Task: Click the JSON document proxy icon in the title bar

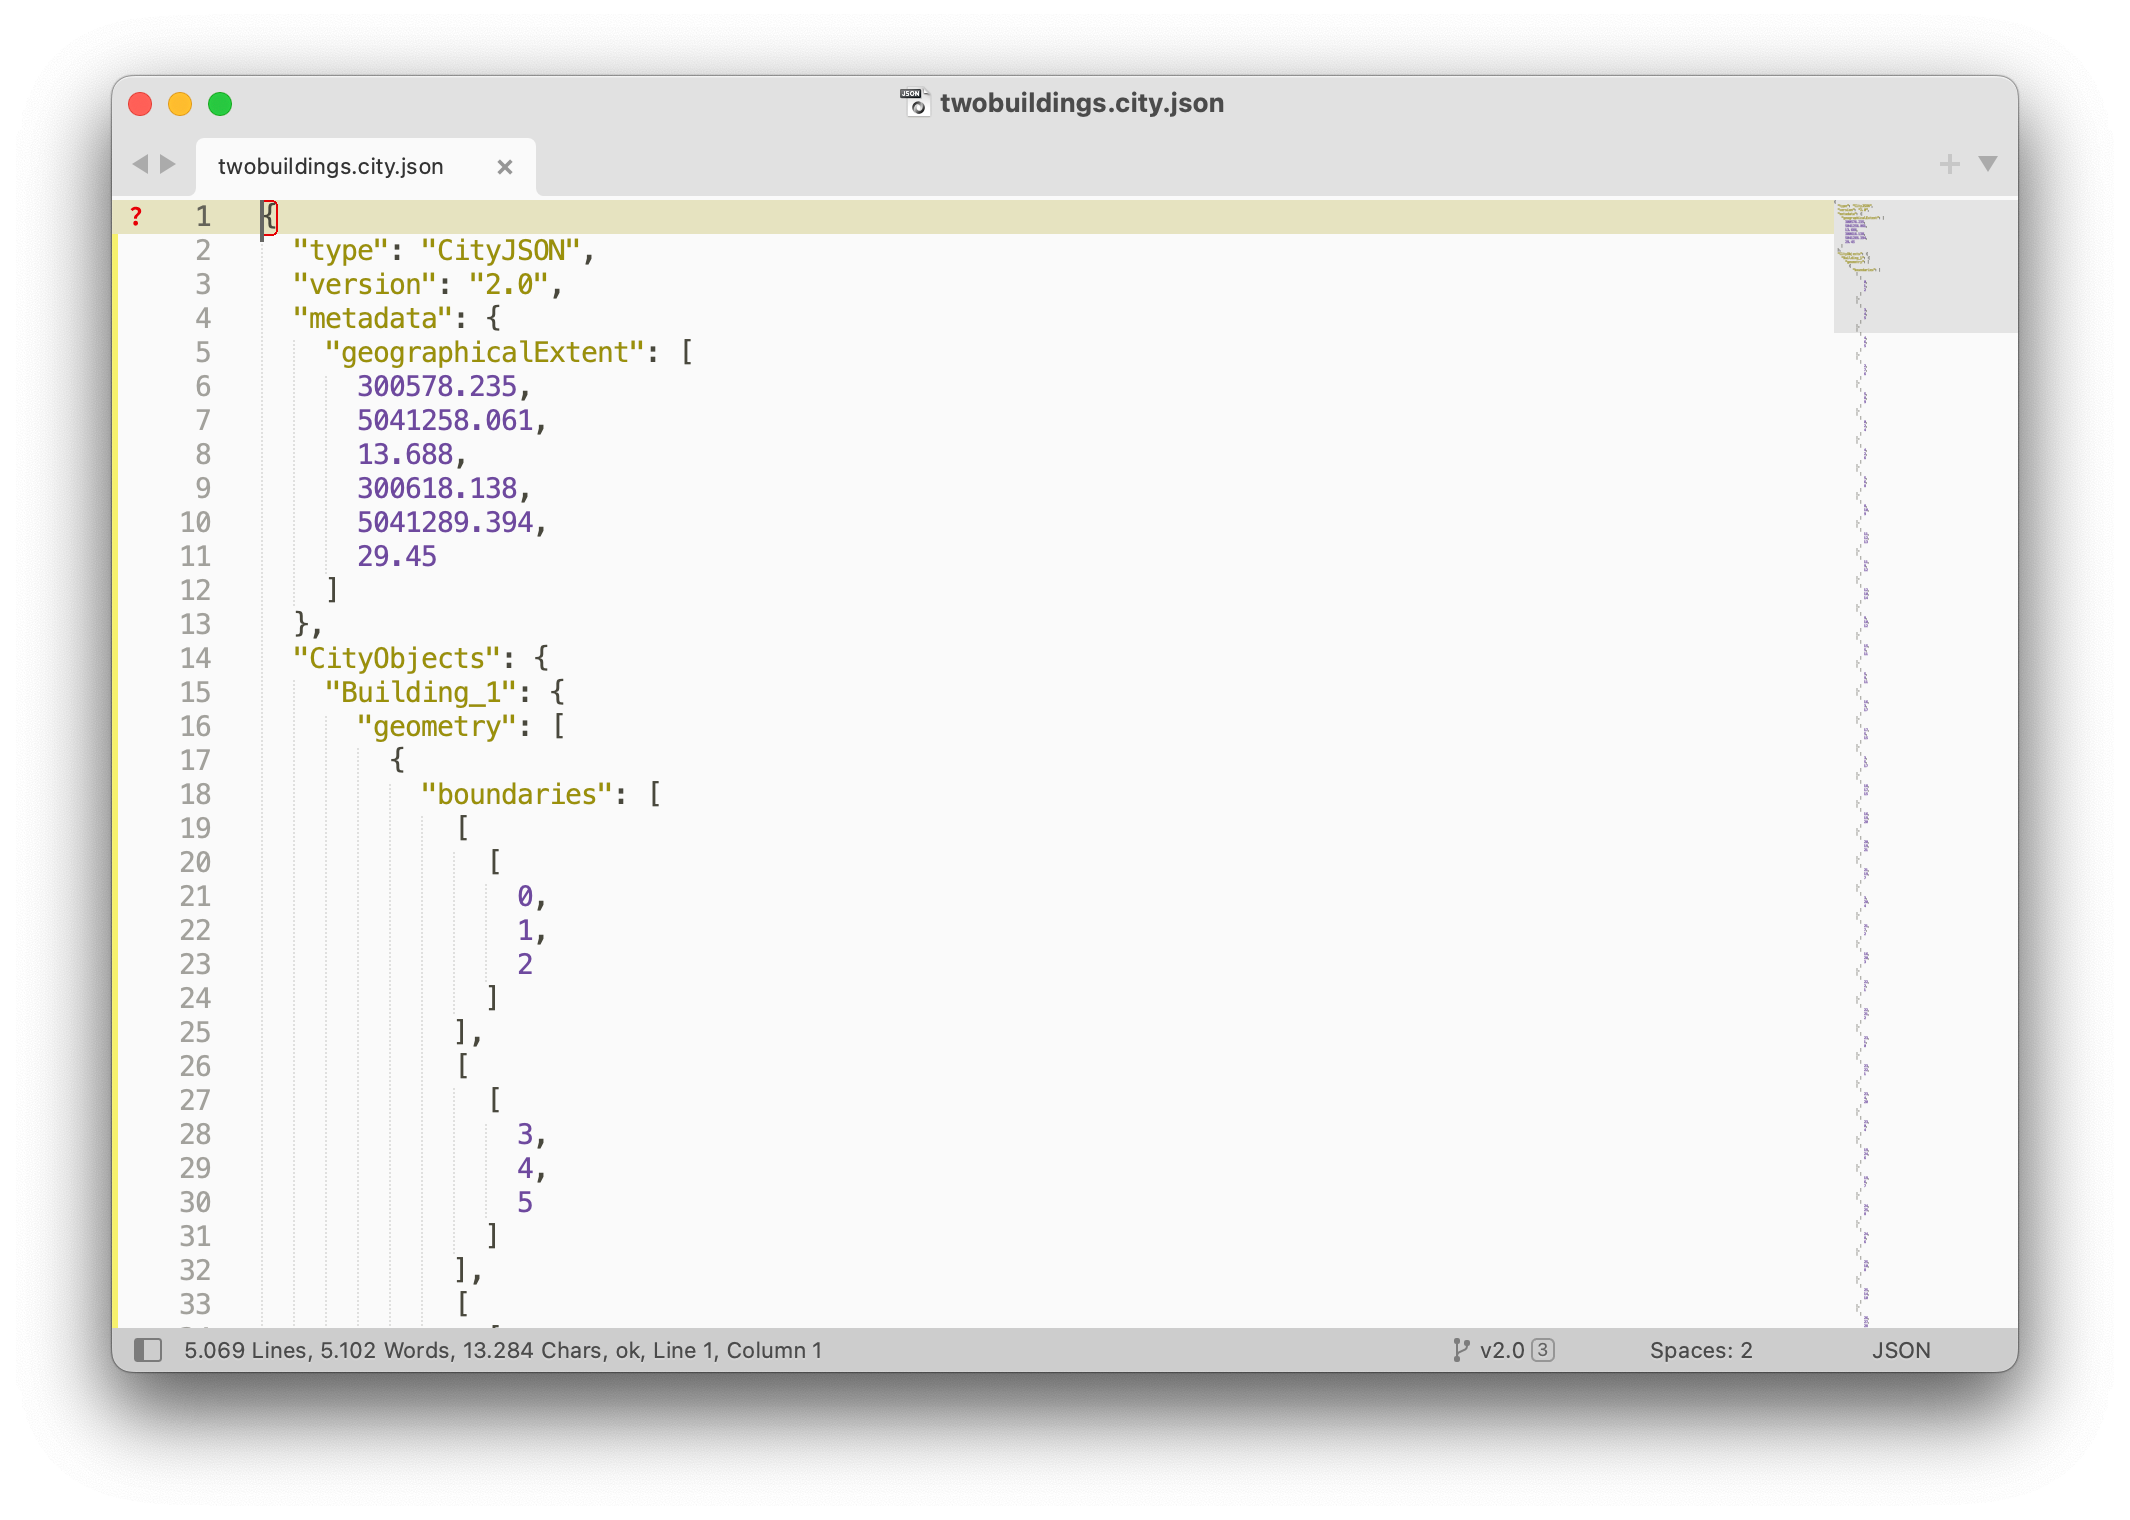Action: point(912,102)
